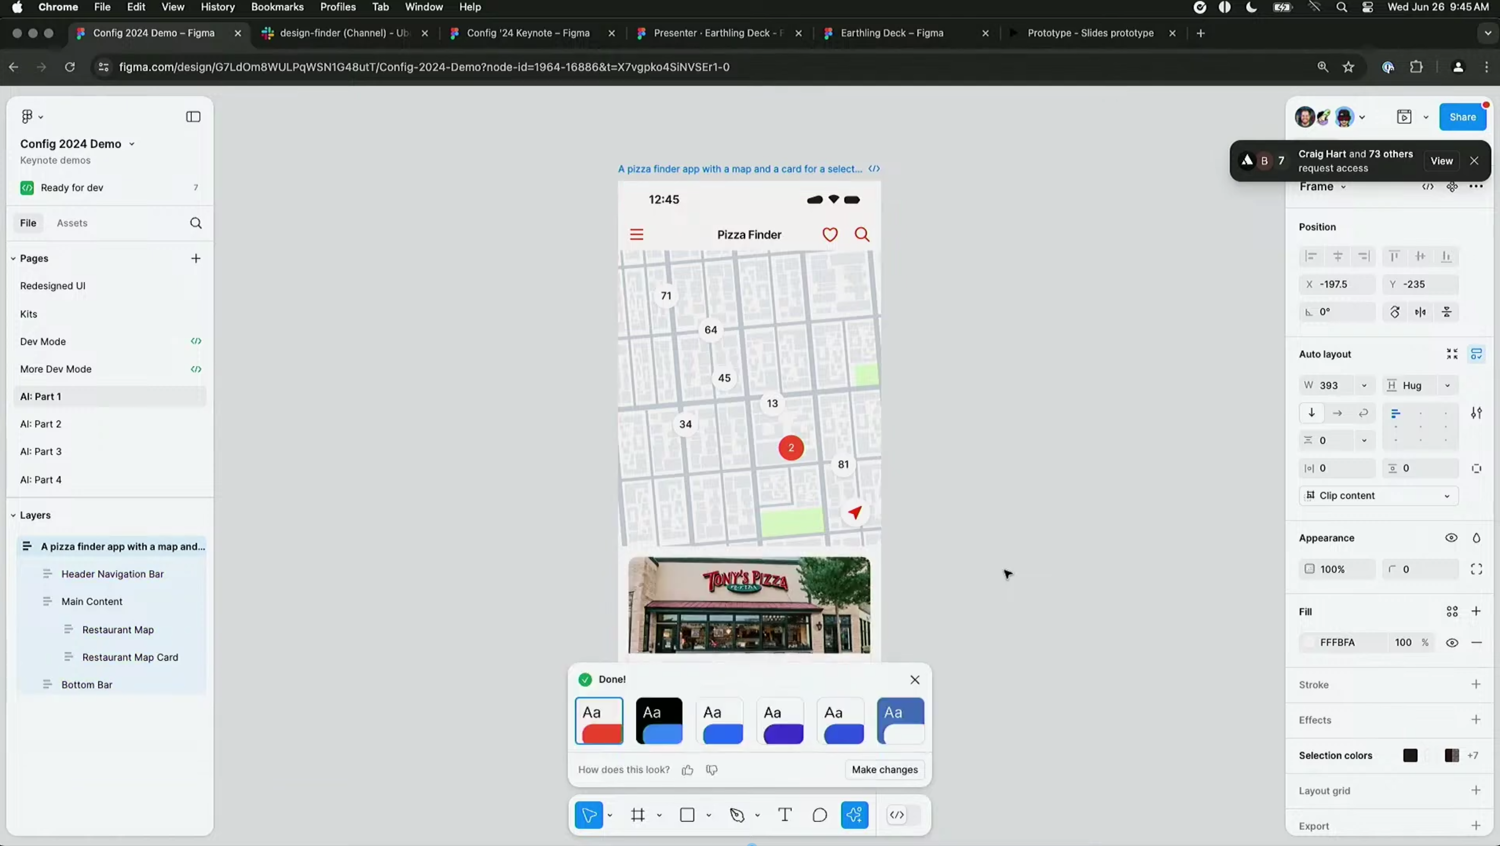
Task: Click the Make changes button
Action: click(884, 770)
